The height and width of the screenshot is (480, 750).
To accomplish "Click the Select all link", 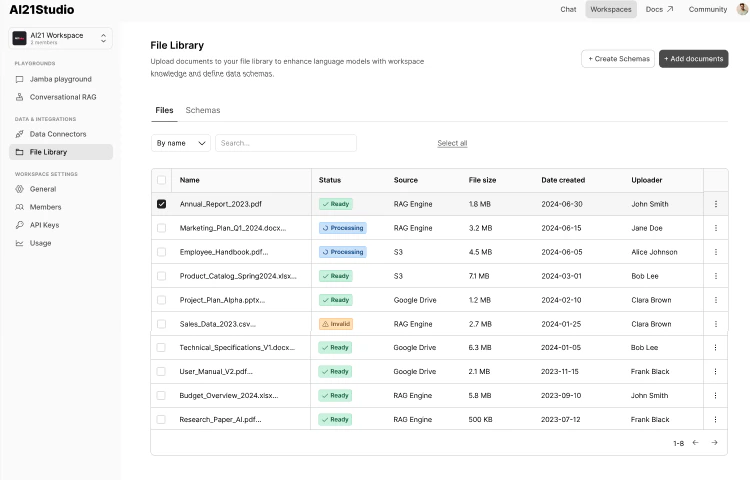I will 452,143.
